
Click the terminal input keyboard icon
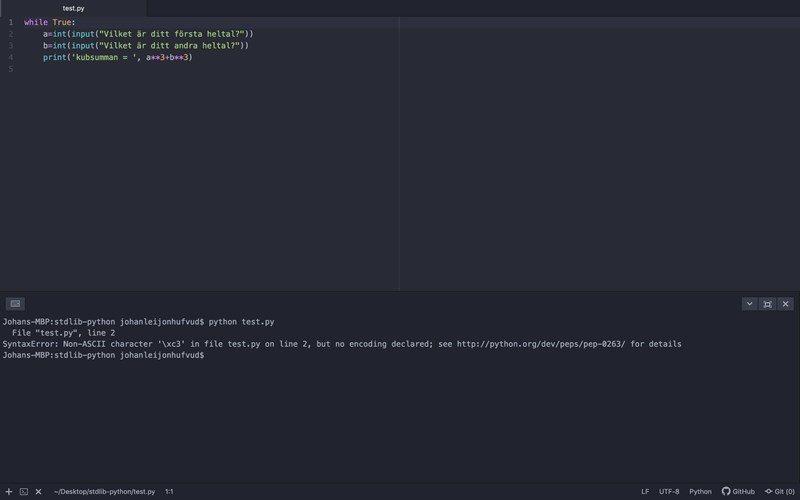tap(15, 304)
